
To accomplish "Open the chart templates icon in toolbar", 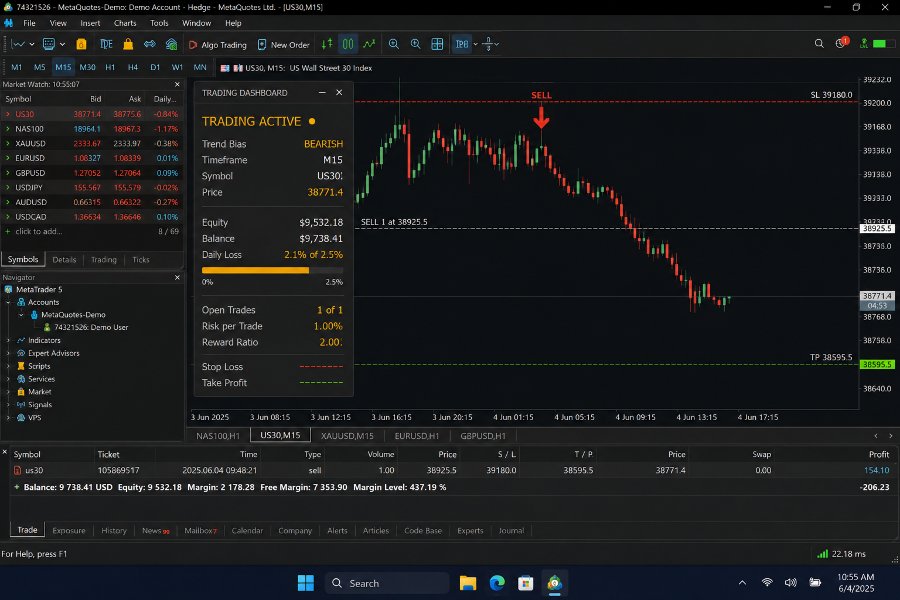I will 49,44.
